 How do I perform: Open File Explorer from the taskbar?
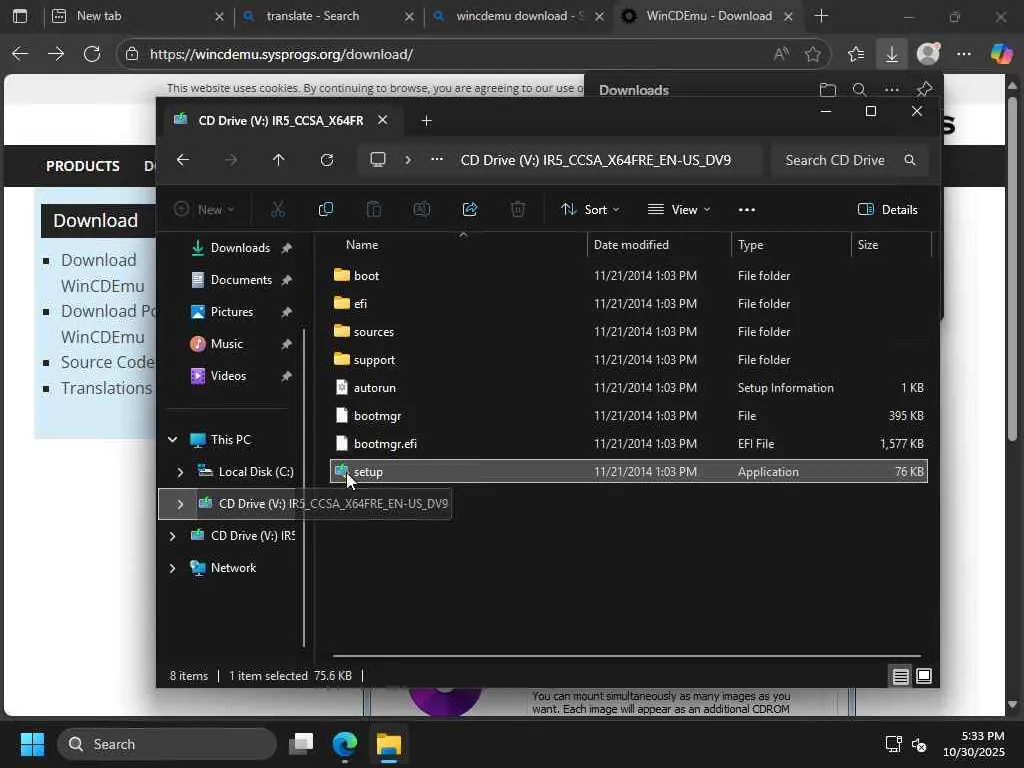[389, 743]
